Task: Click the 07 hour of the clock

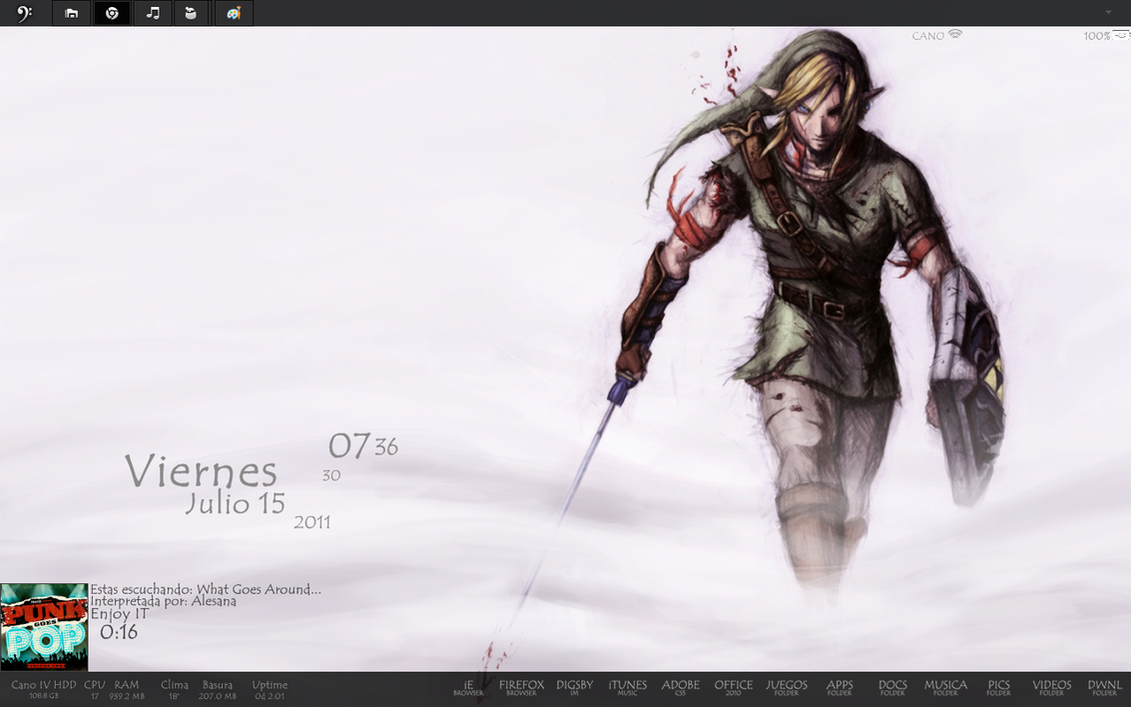Action: (349, 446)
